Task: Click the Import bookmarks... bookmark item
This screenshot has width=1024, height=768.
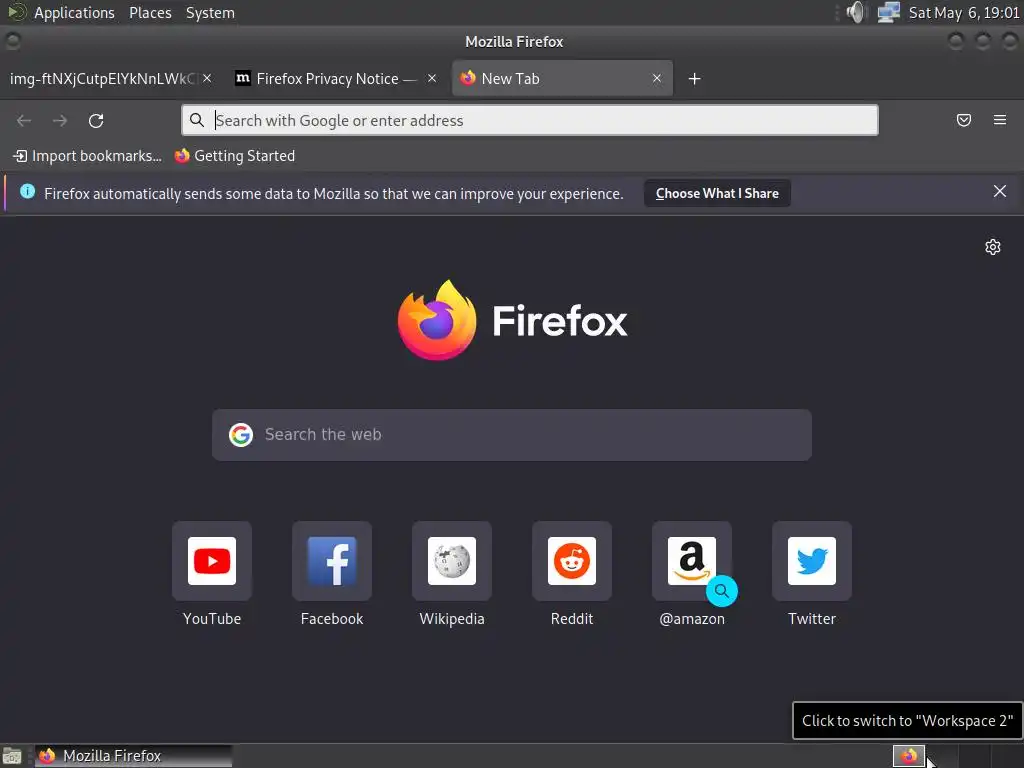Action: [x=87, y=156]
